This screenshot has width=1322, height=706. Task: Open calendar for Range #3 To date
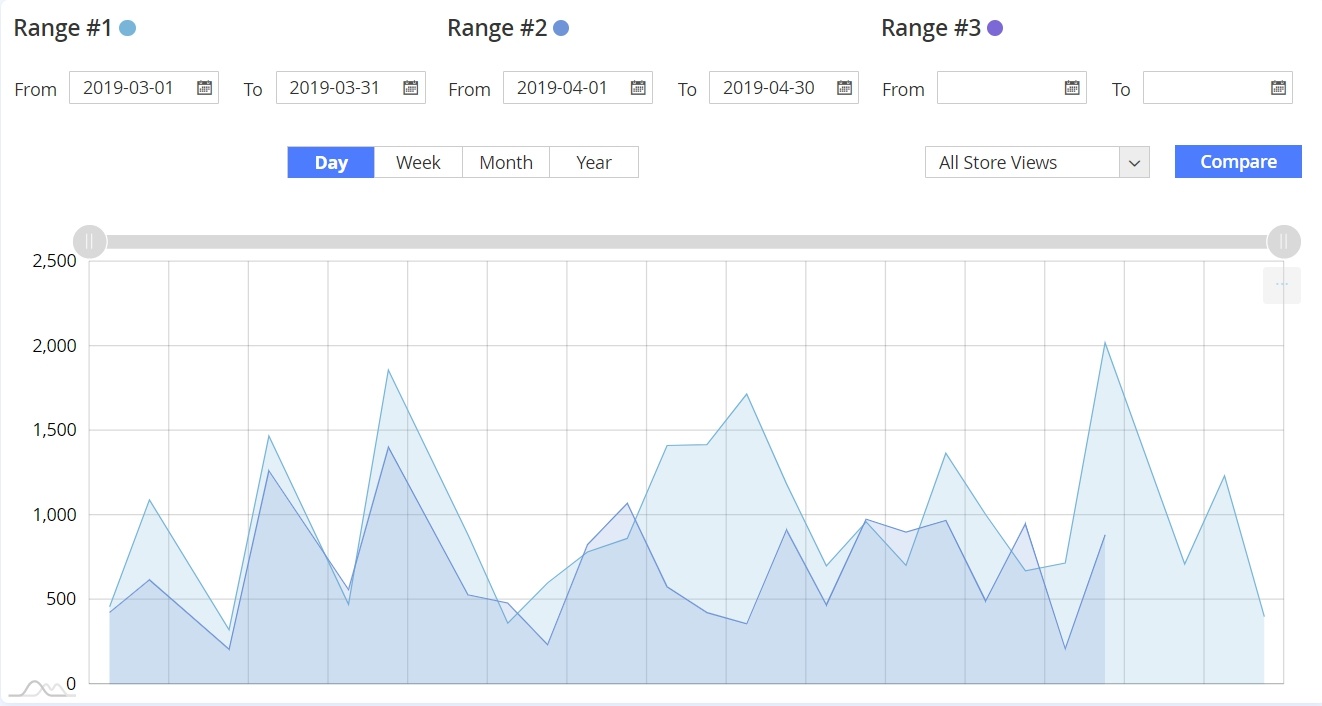point(1278,88)
